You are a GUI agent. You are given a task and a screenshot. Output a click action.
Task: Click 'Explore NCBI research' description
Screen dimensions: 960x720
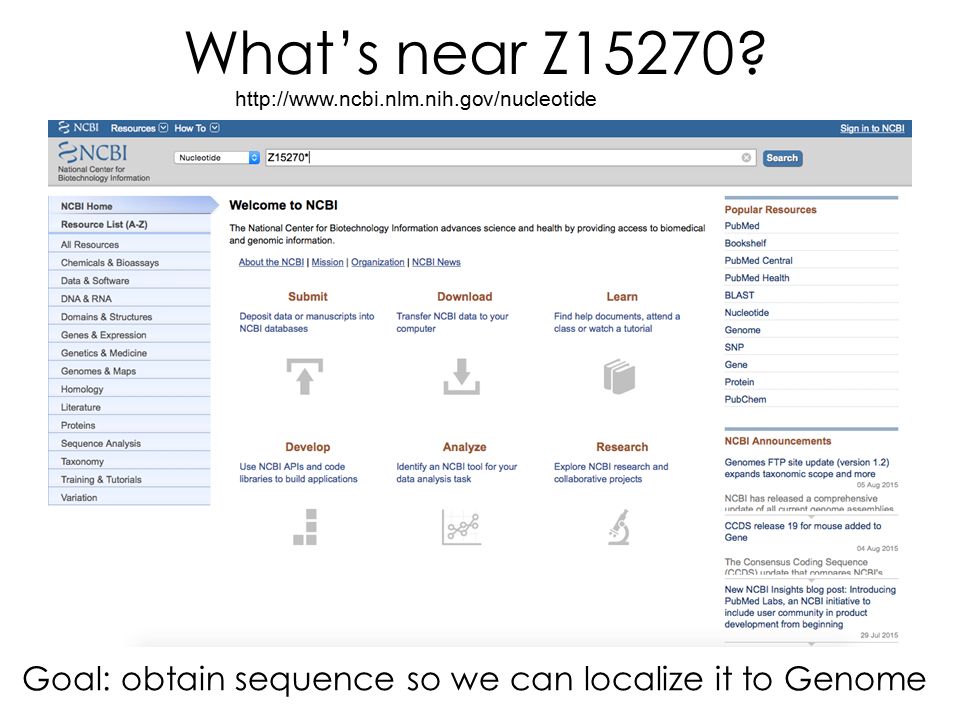(x=611, y=473)
